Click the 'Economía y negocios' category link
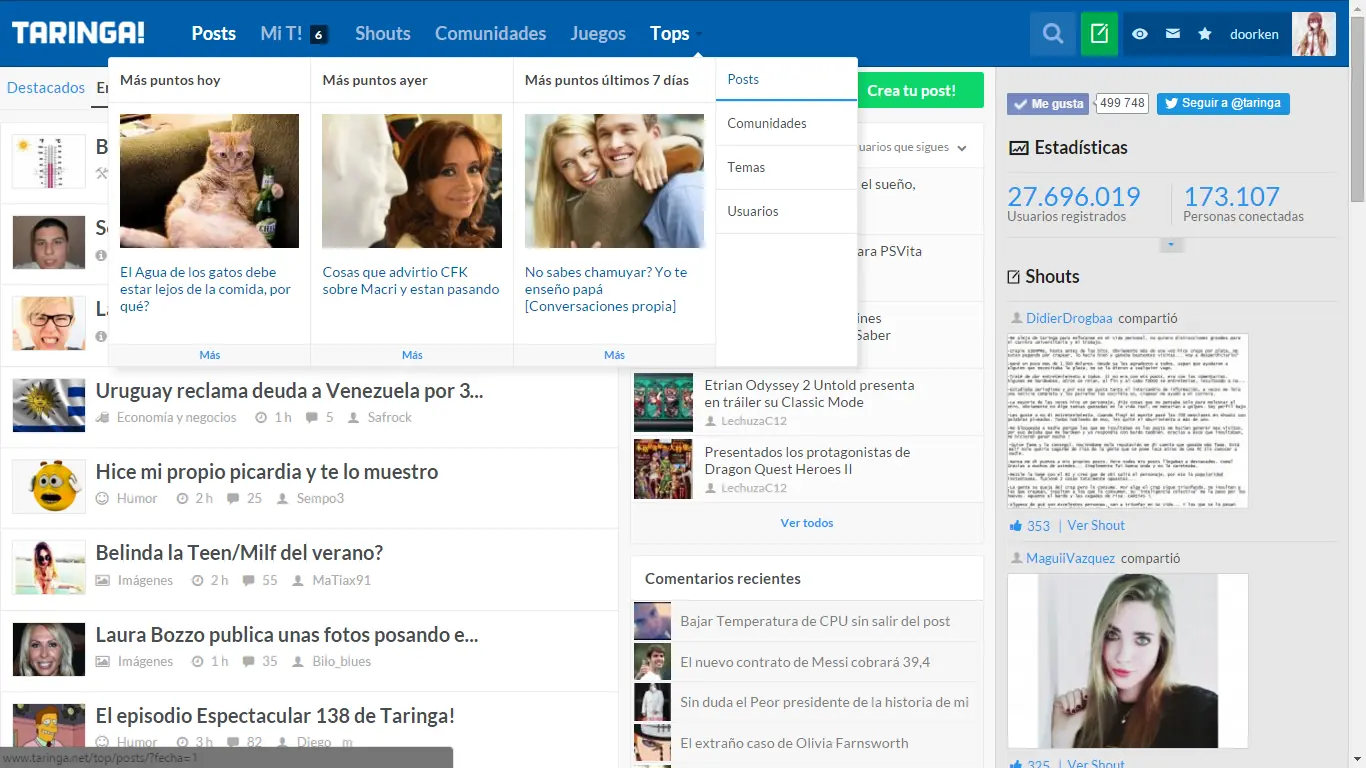1366x768 pixels. (x=176, y=417)
